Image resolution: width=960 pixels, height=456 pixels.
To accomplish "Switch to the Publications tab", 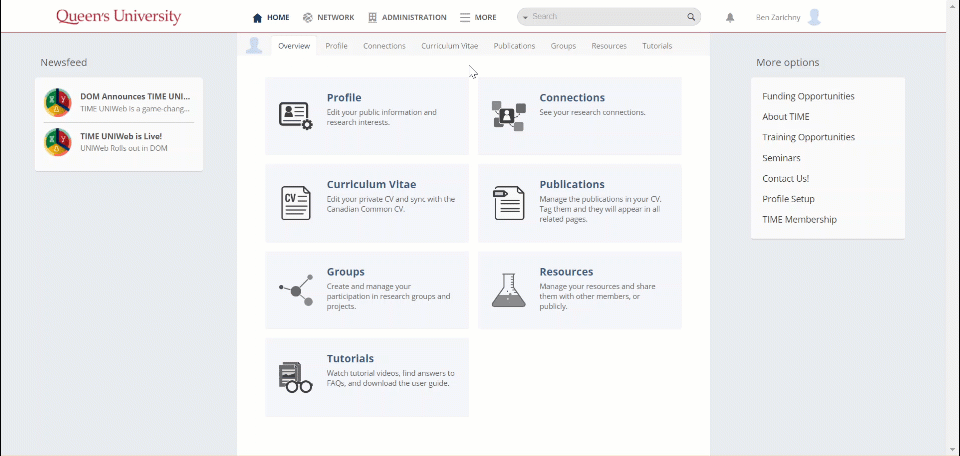I will click(514, 46).
